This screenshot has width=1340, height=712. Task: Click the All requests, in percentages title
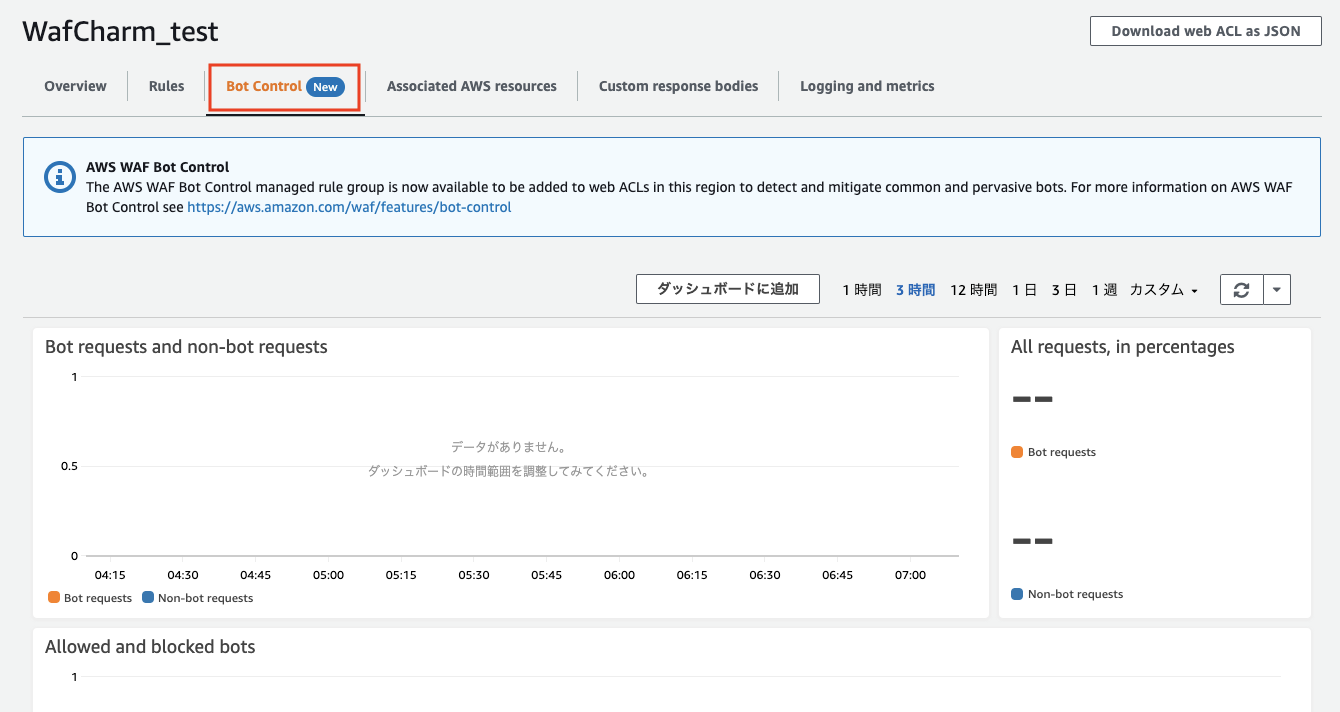(1123, 347)
